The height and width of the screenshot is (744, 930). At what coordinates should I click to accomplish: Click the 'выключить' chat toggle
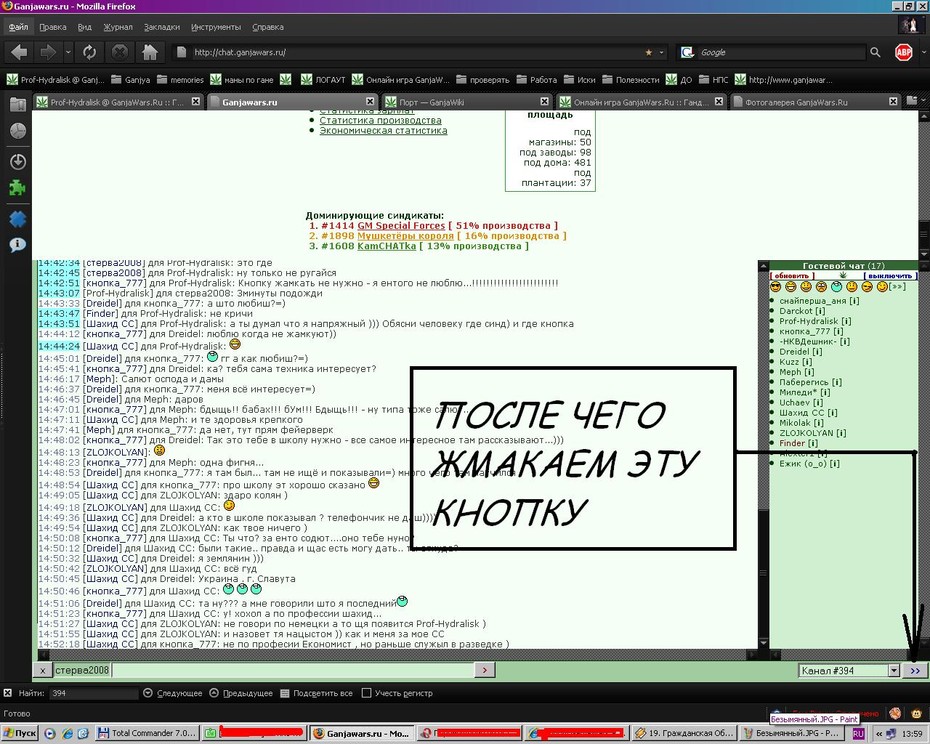(x=890, y=276)
